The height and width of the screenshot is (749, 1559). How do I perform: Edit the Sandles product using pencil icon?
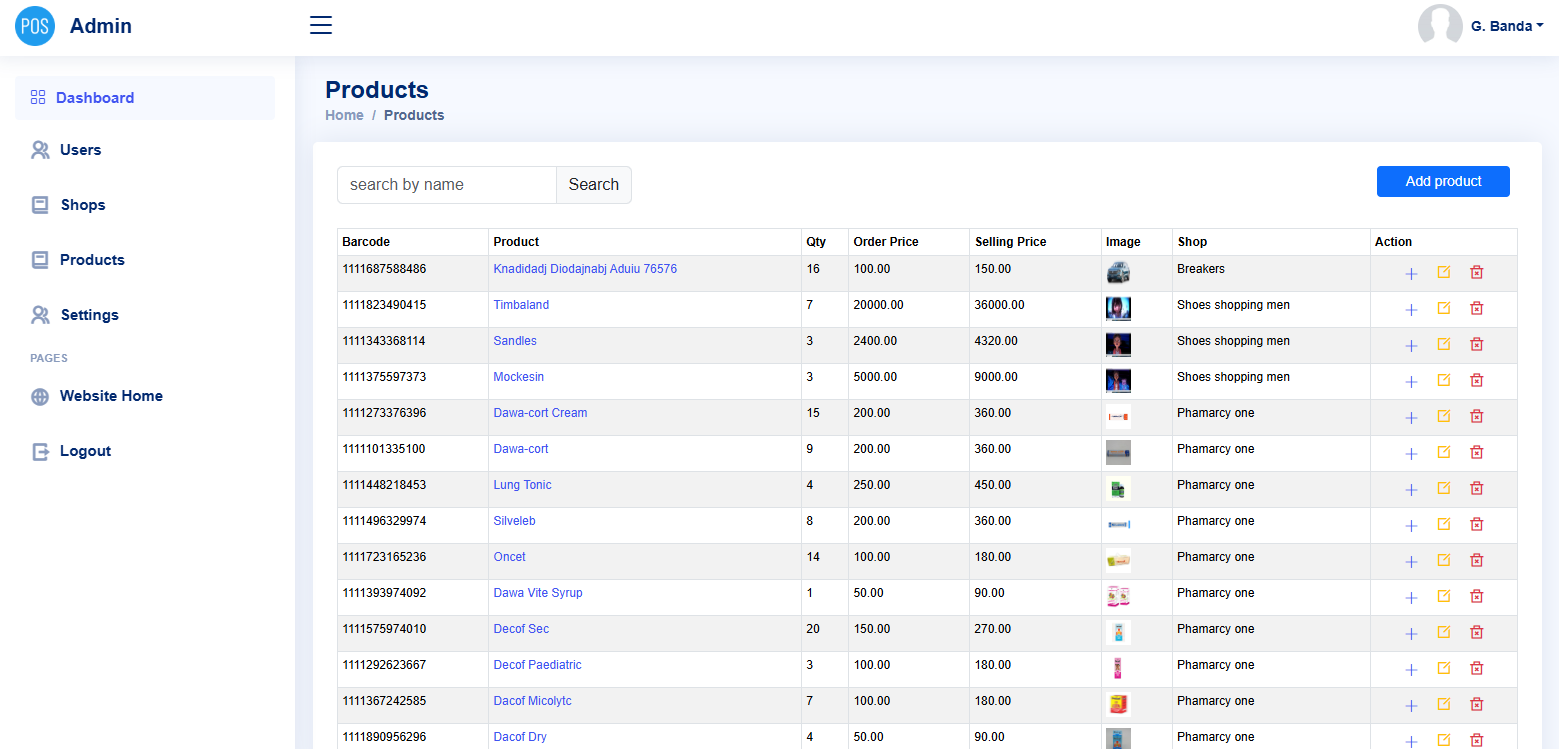click(1443, 344)
